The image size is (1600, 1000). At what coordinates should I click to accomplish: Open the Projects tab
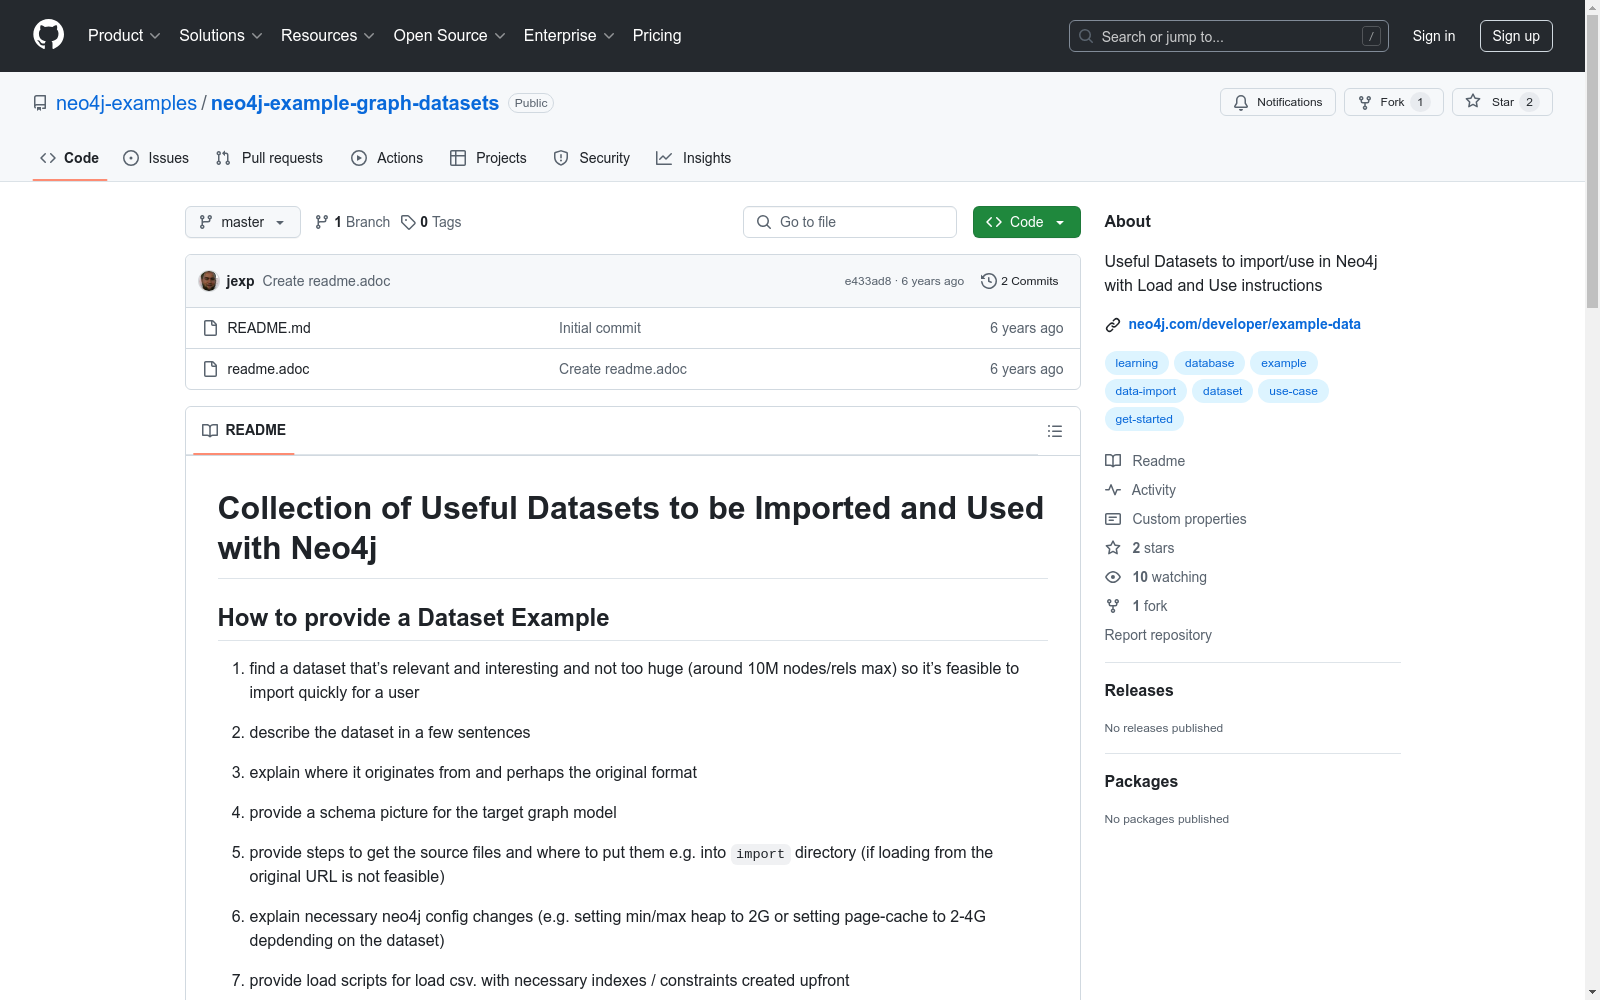point(488,158)
